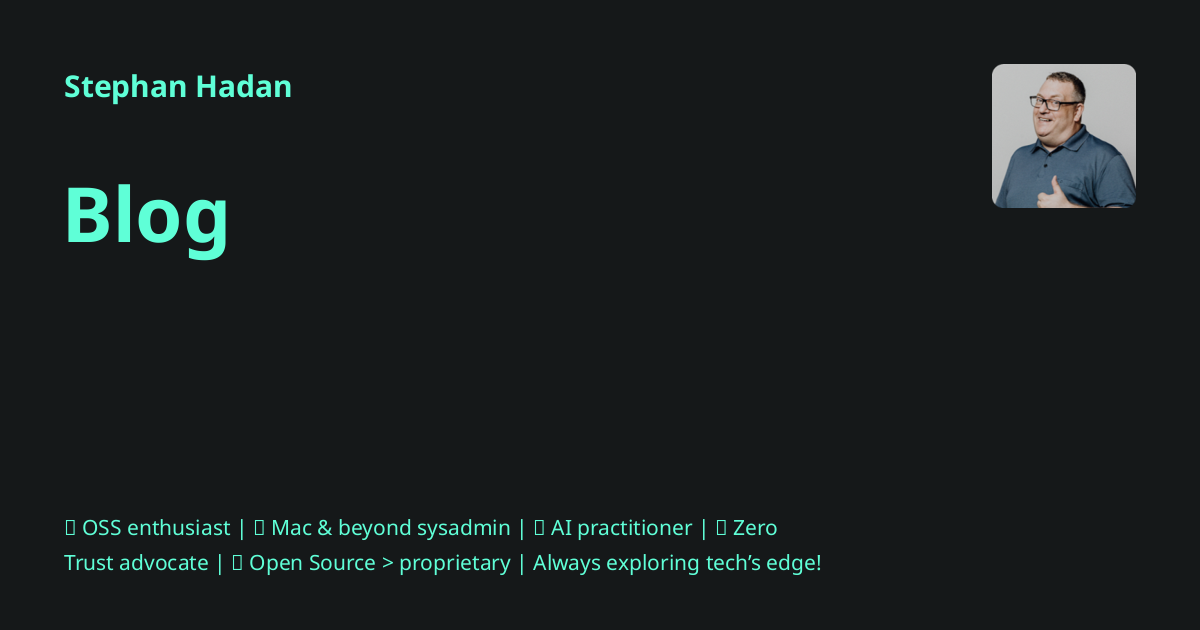Click the Trust advocate text
This screenshot has width=1200, height=630.
point(136,563)
